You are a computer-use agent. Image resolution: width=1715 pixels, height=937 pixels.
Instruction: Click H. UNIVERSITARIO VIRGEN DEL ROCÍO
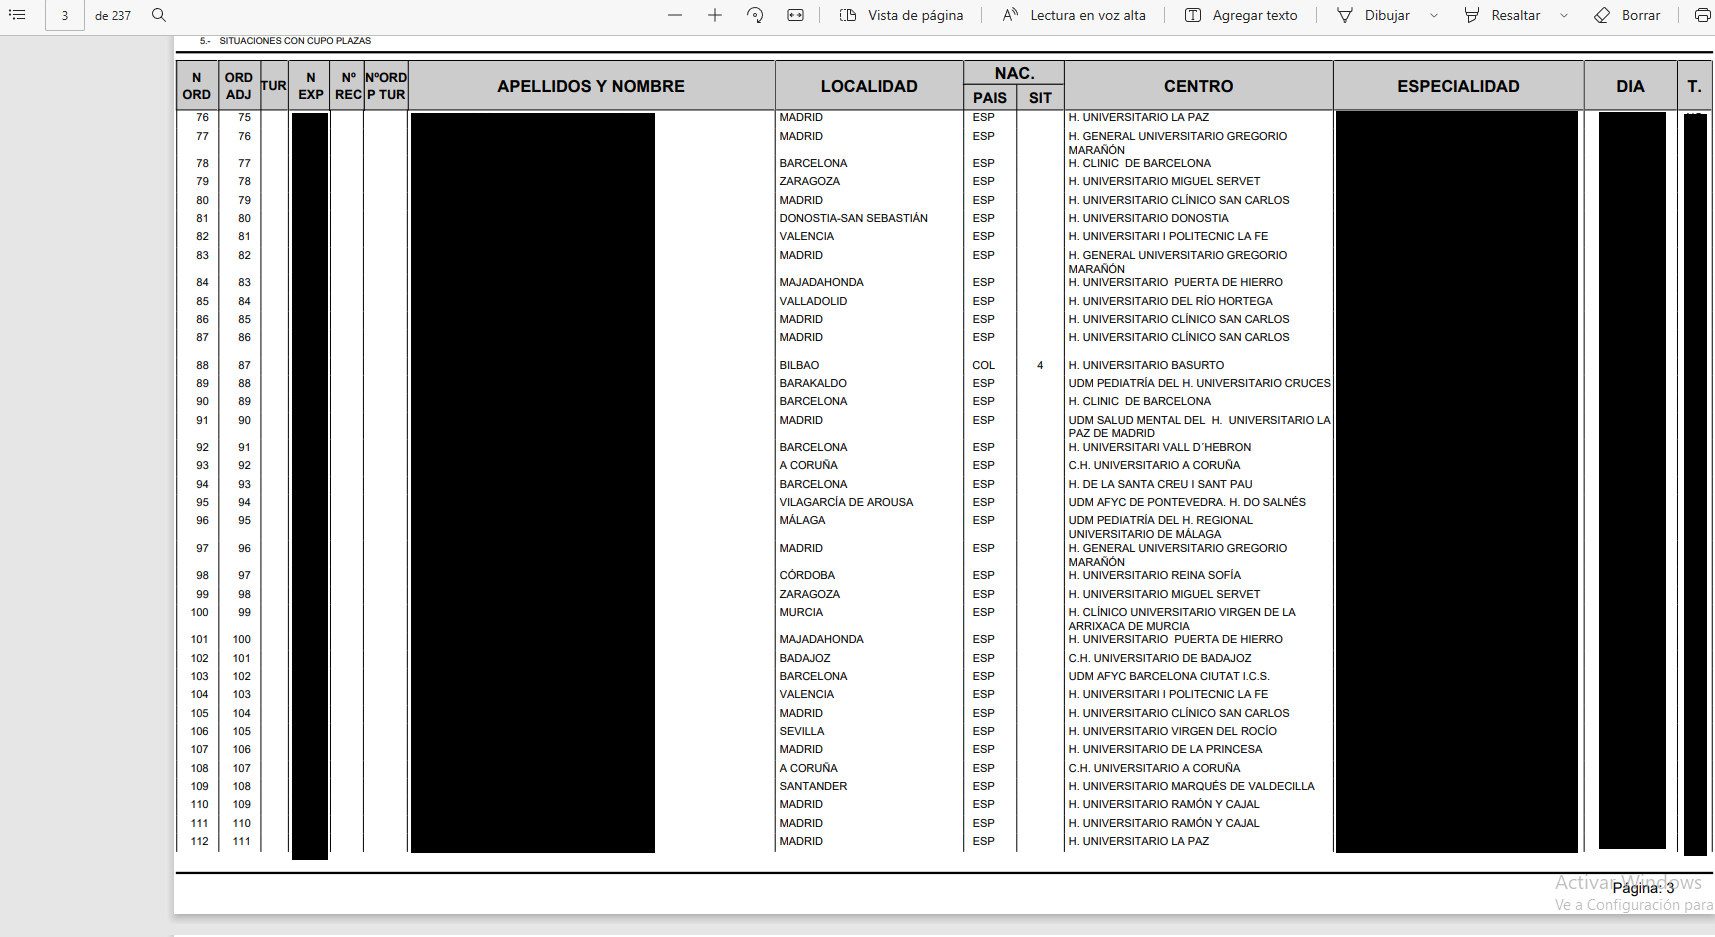[1172, 731]
